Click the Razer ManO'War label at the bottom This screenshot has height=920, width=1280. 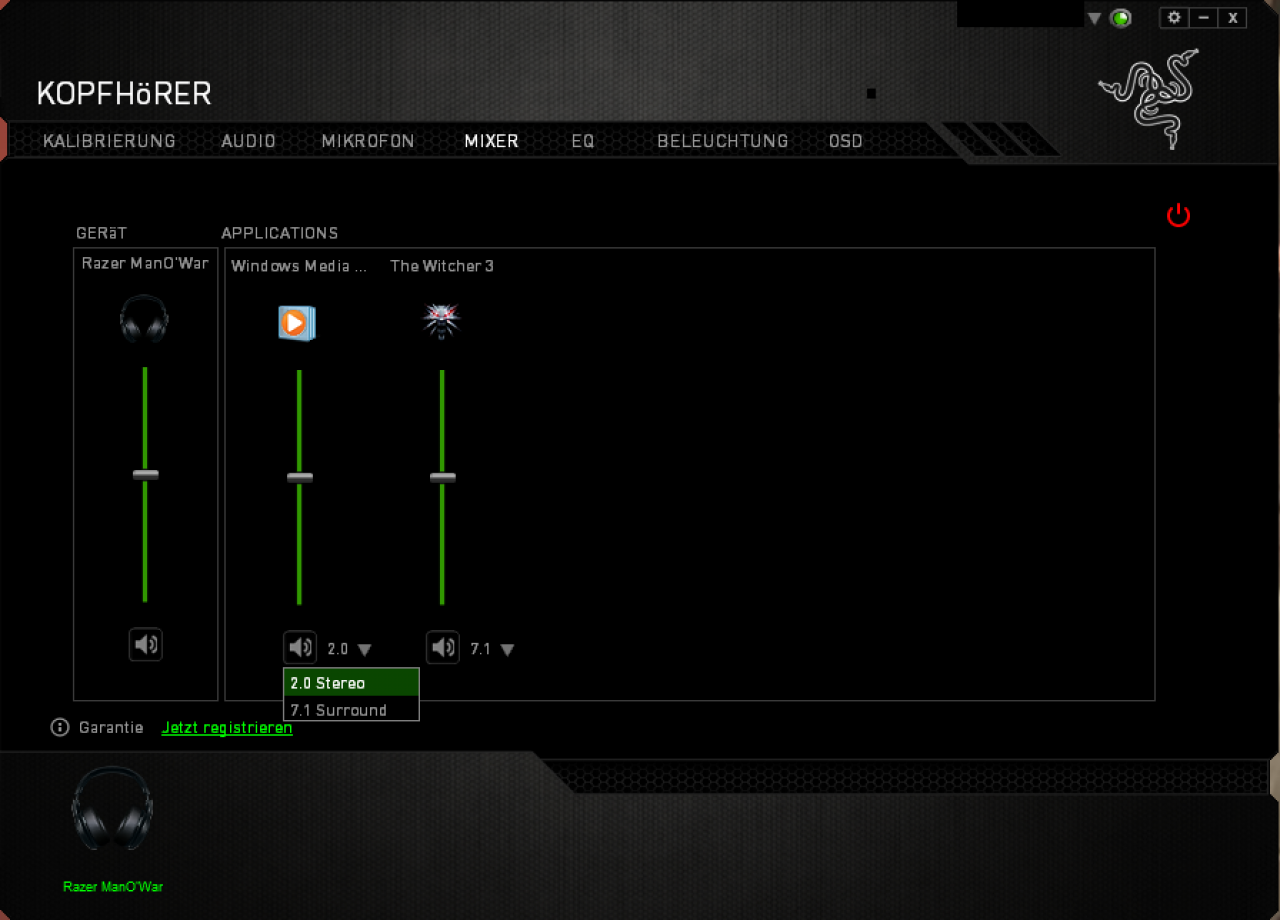pos(113,887)
